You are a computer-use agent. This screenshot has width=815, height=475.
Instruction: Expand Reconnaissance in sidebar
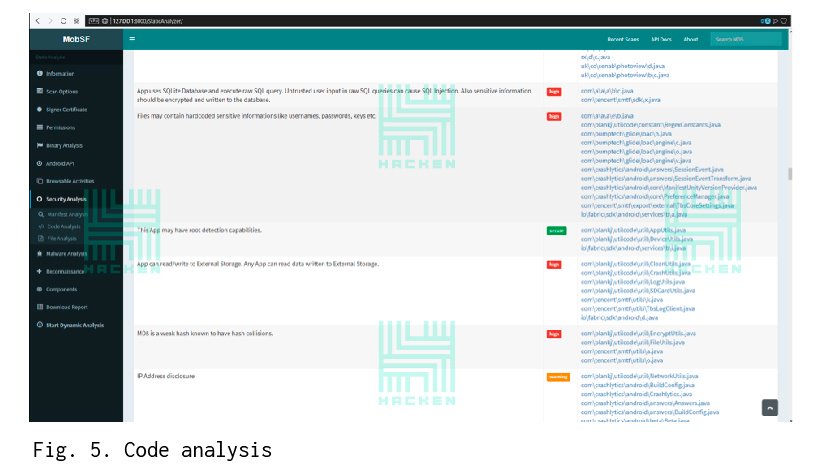point(64,271)
